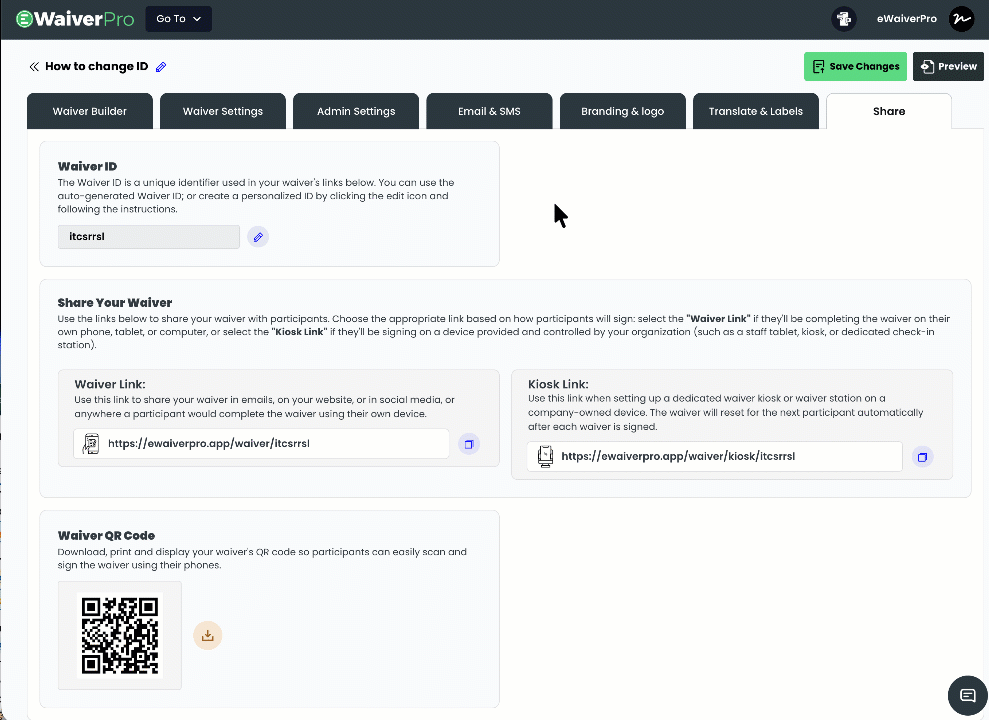Click the Preview button
The height and width of the screenshot is (720, 989).
948,67
